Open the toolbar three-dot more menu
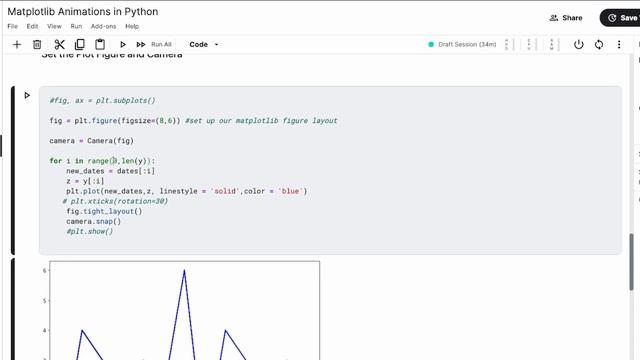640x360 pixels. 619,44
